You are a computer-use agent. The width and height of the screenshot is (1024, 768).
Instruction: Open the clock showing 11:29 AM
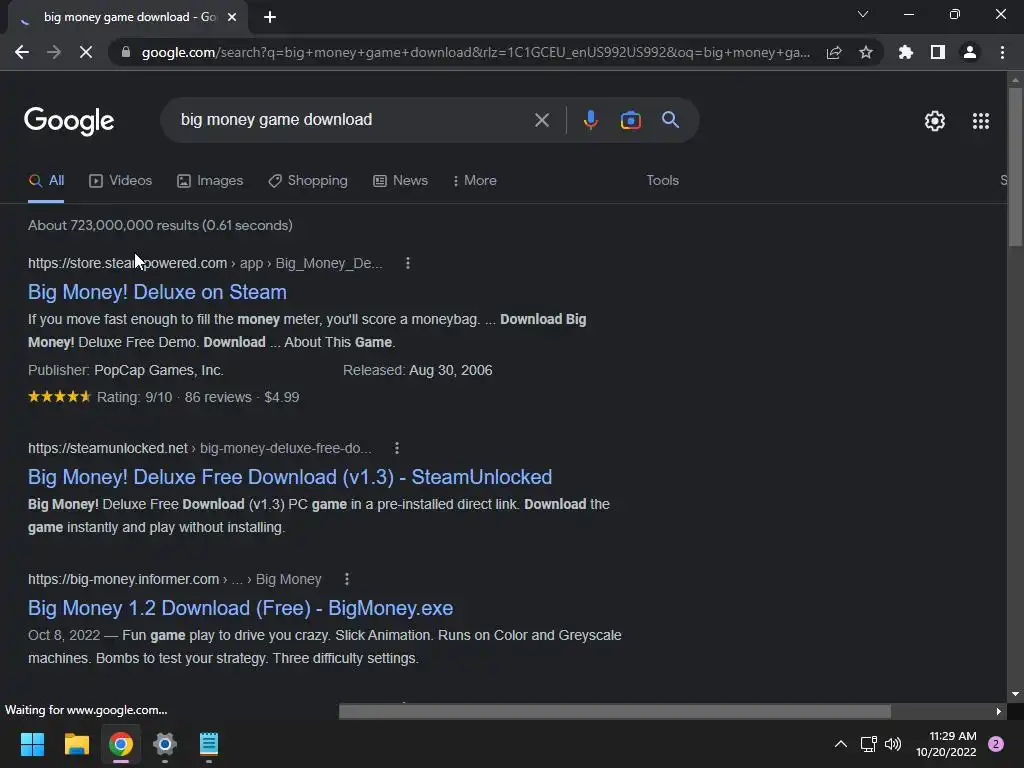click(946, 744)
